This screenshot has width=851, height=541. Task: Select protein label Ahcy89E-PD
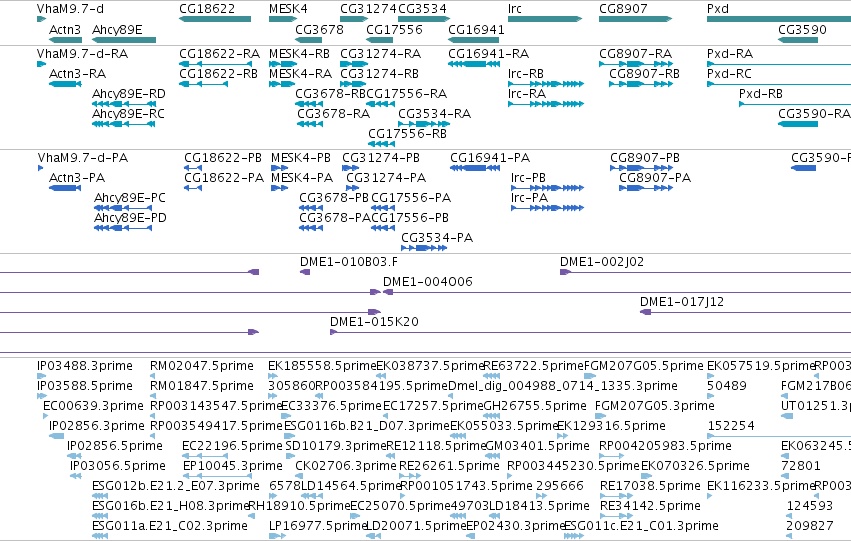130,218
